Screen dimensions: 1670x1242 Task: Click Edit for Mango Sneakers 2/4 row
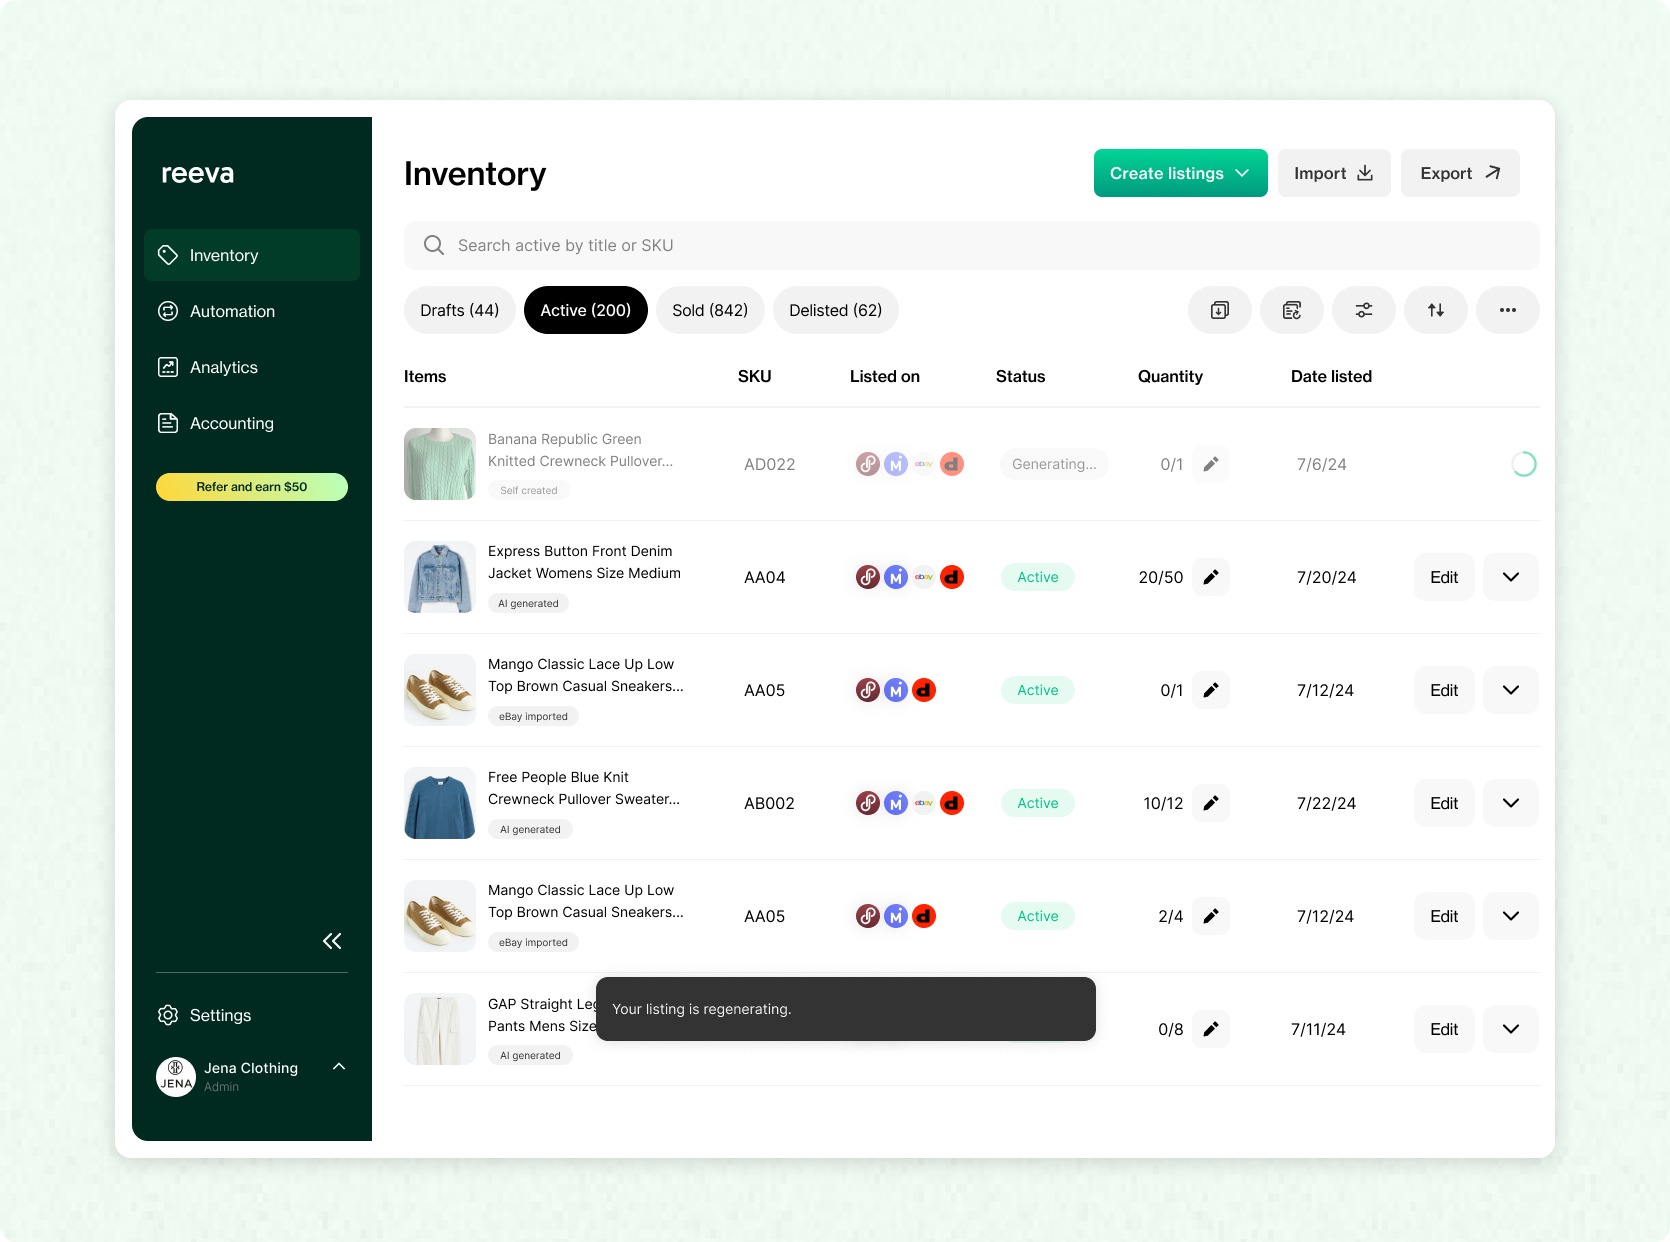coord(1444,916)
